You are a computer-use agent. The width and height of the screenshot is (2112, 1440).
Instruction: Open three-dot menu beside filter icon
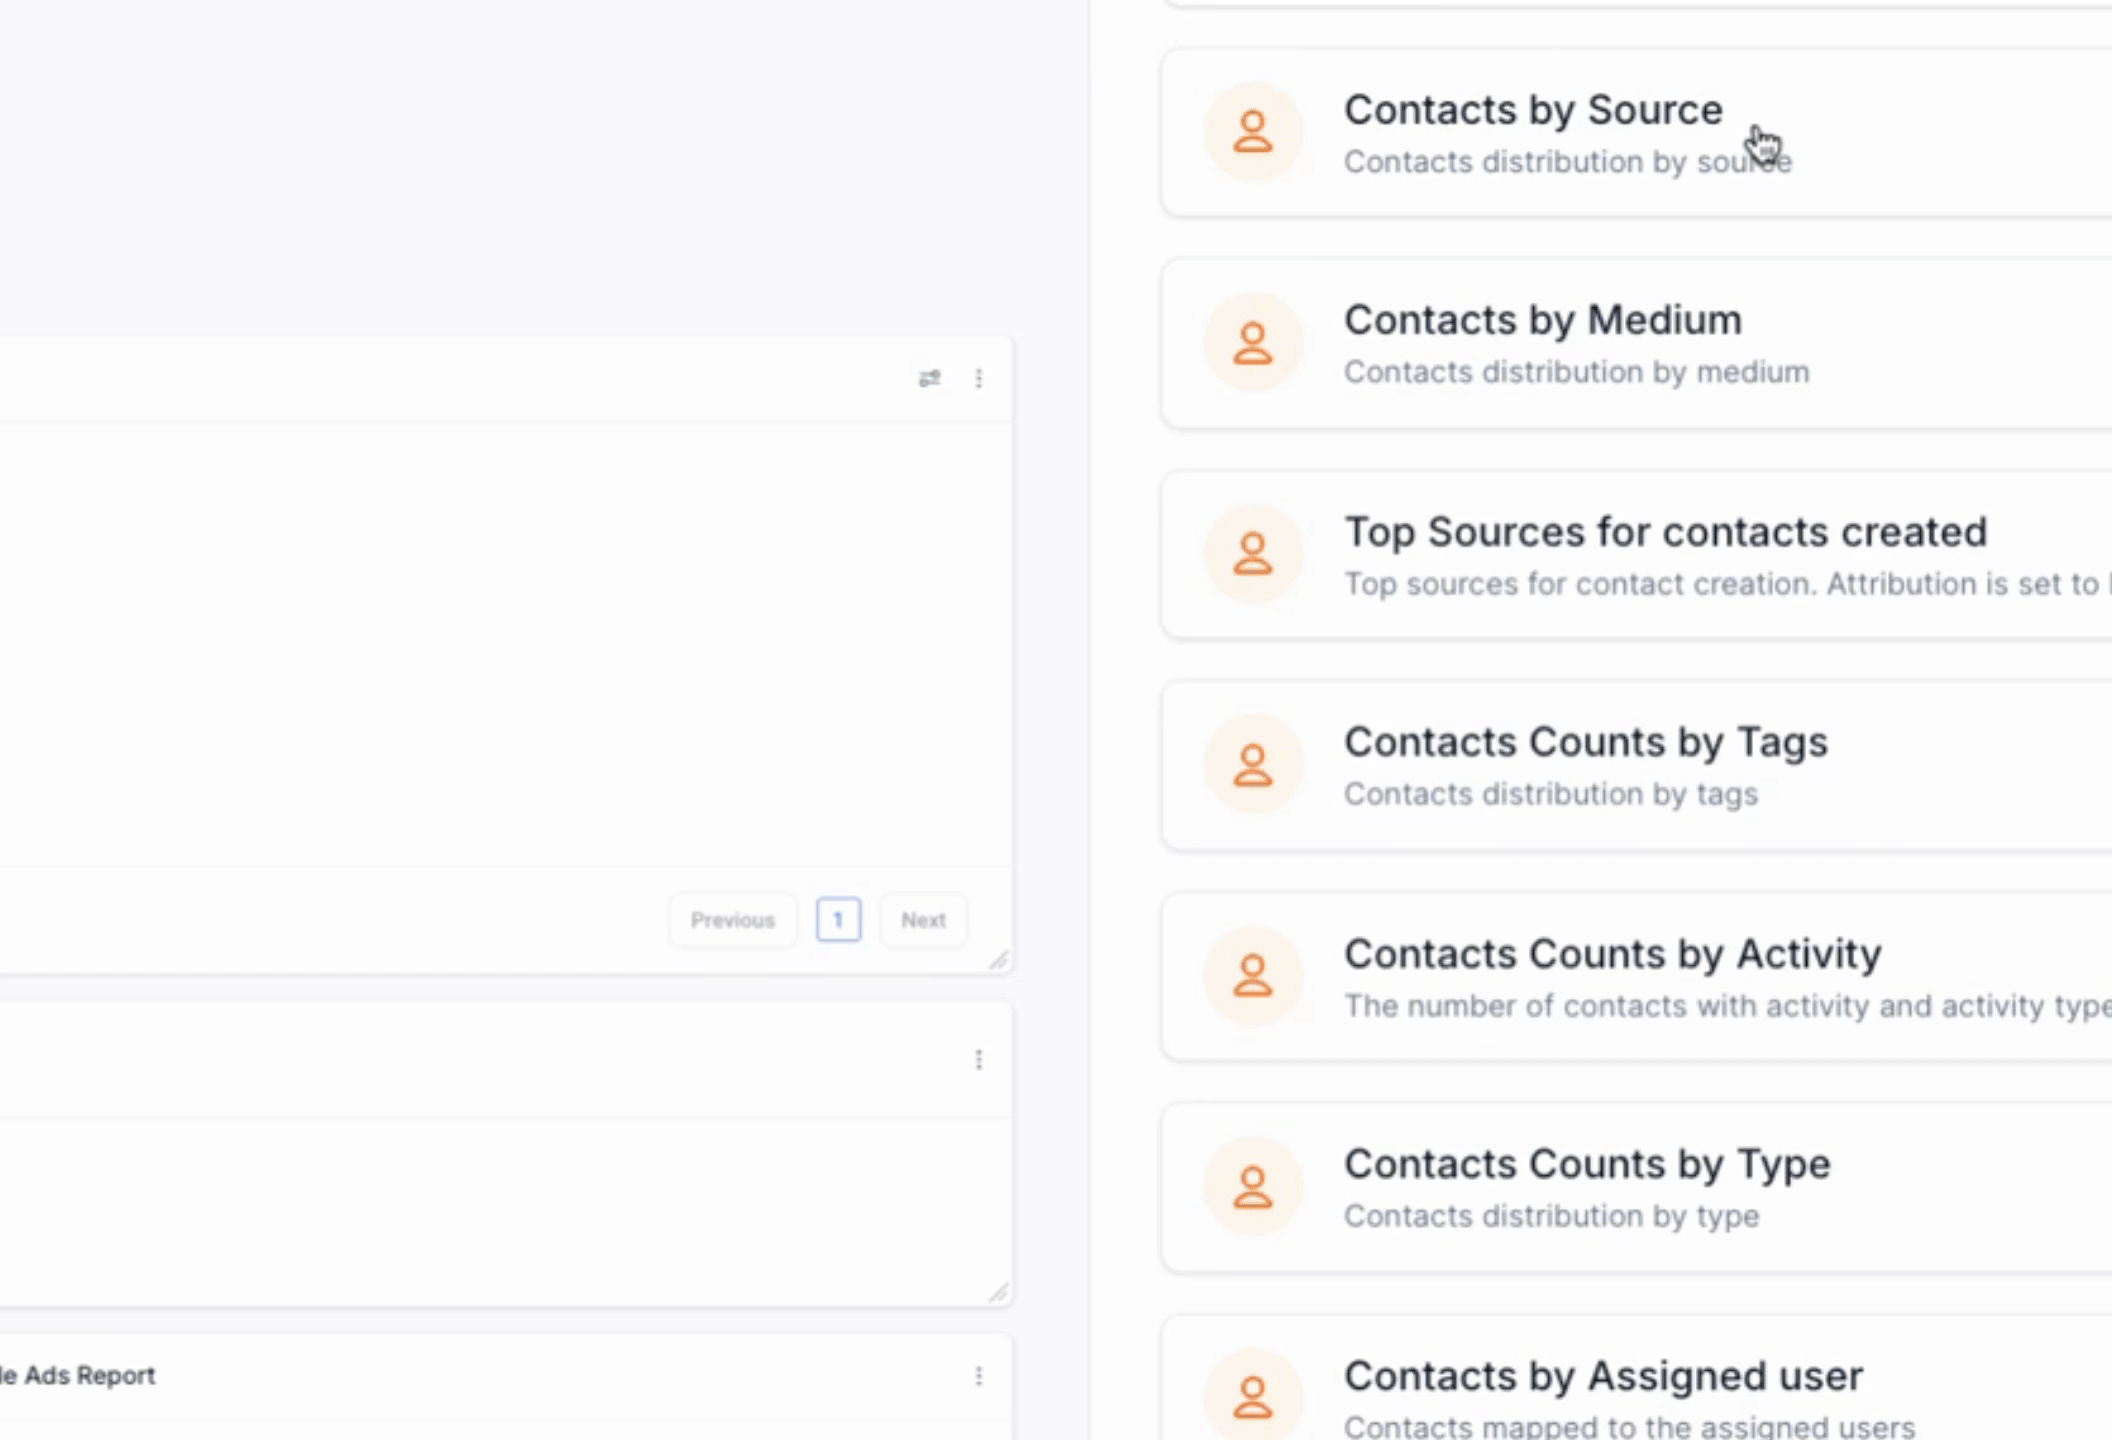(979, 378)
